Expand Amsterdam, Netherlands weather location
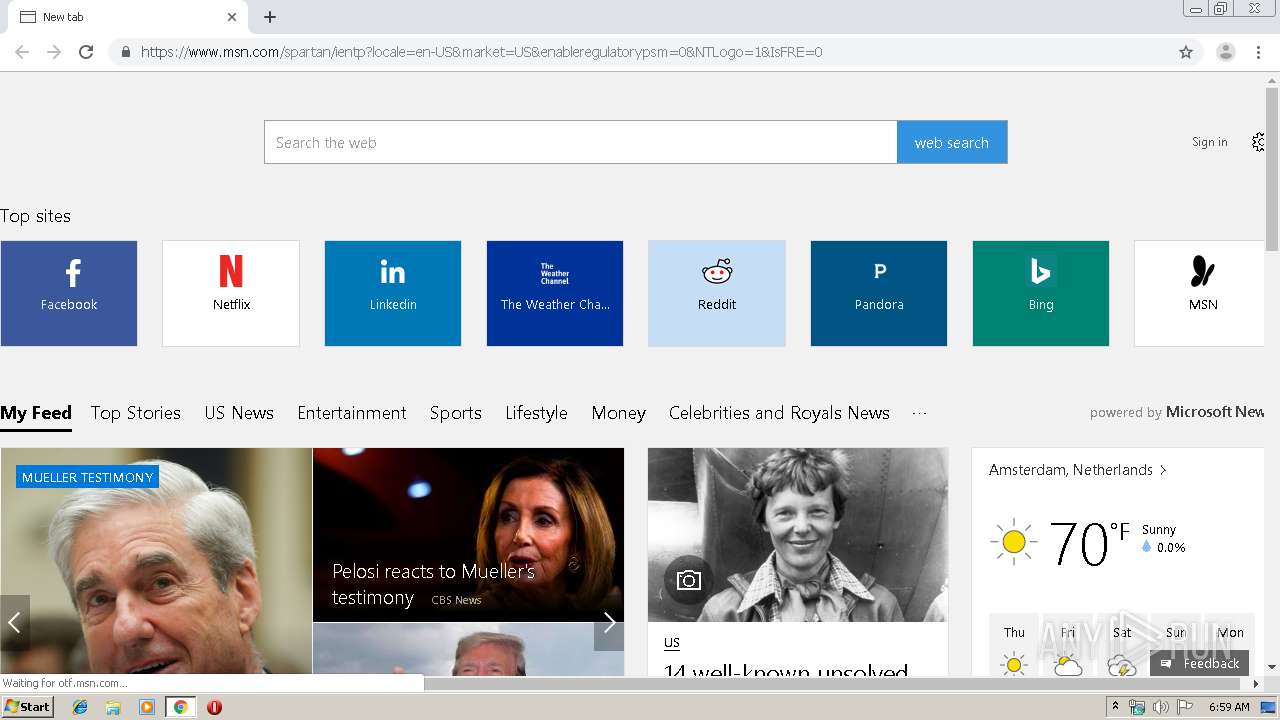The image size is (1280, 720). point(1078,470)
